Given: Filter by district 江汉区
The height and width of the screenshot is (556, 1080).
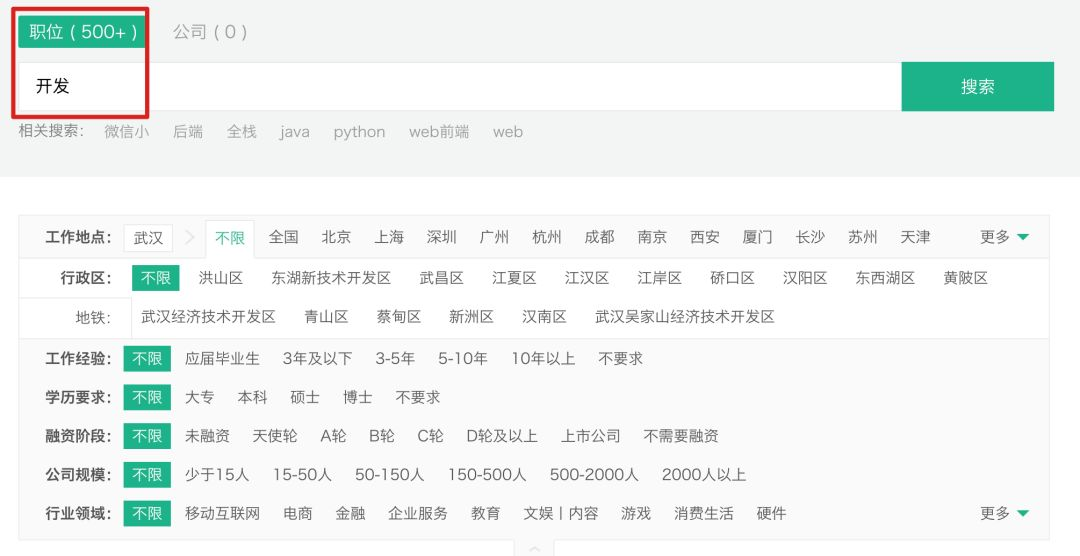Looking at the screenshot, I should (587, 278).
